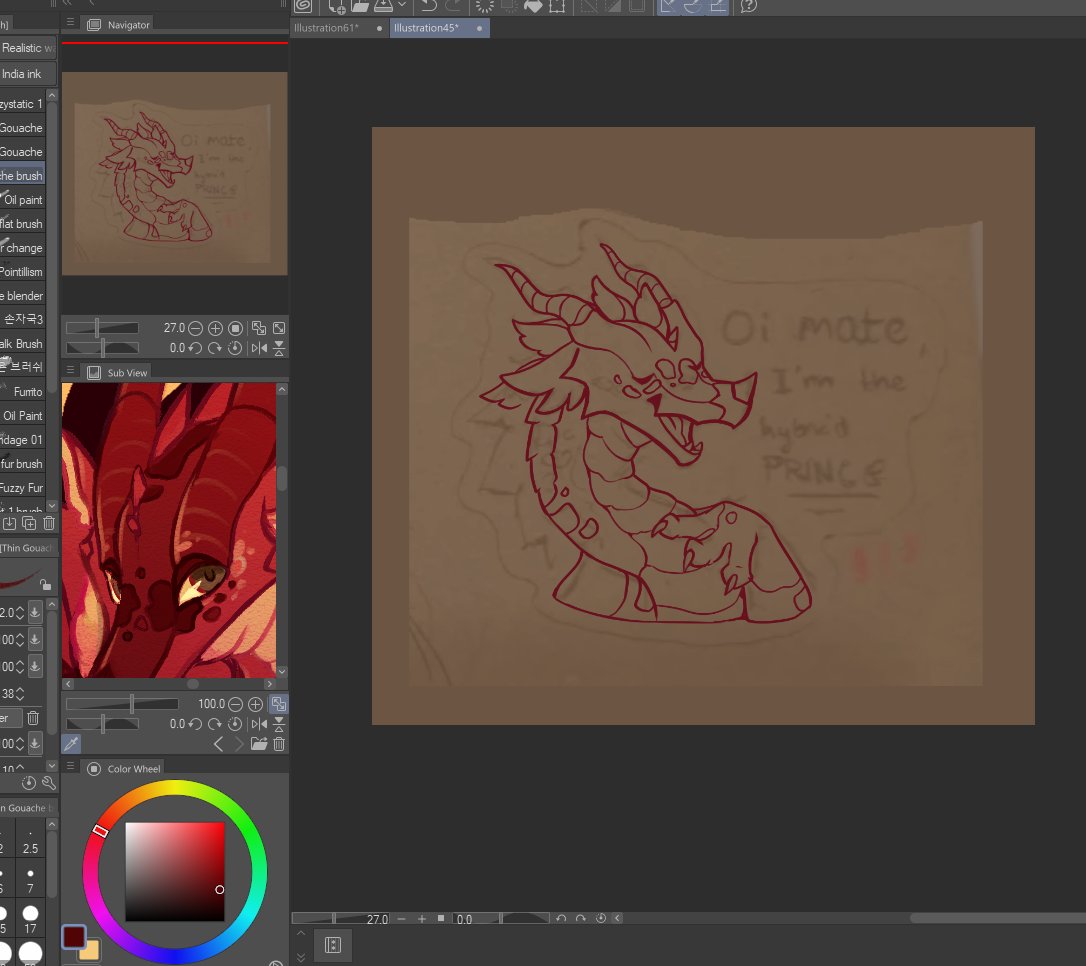Select the Sub View palette tab
This screenshot has height=966, width=1086.
click(x=118, y=373)
